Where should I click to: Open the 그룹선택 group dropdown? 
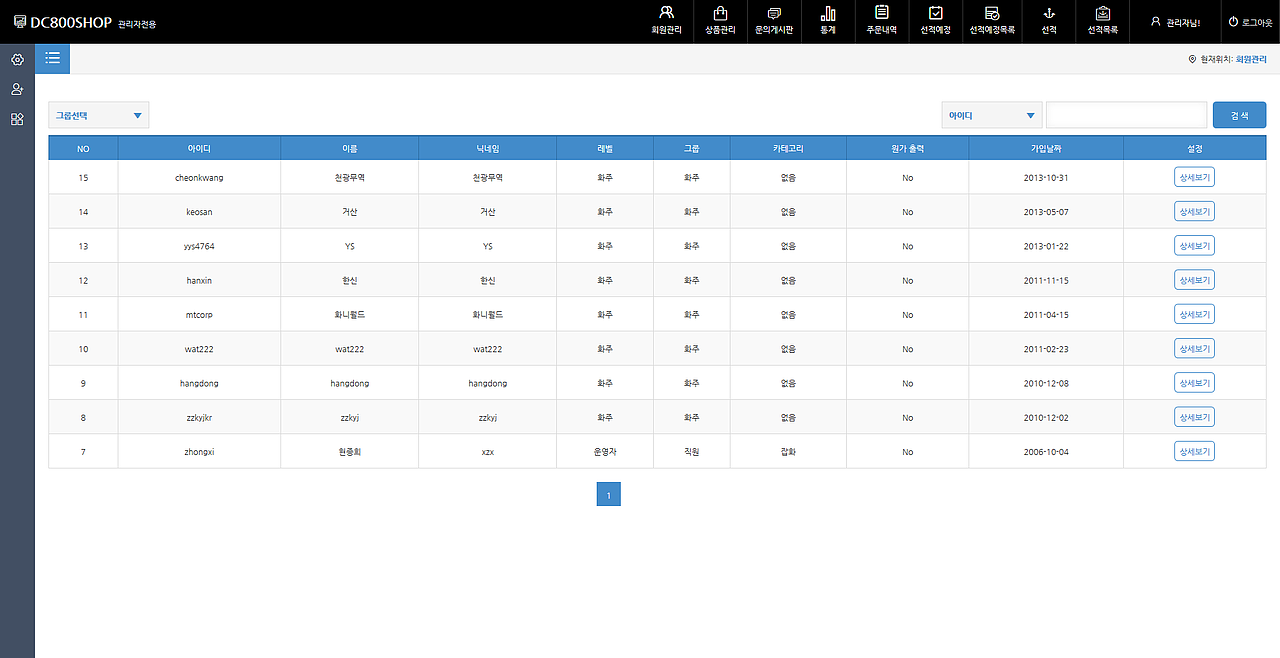(98, 115)
